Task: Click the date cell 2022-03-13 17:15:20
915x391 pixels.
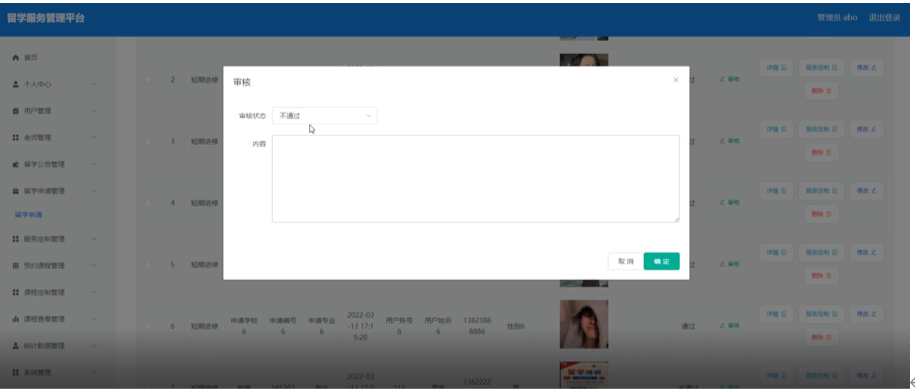Action: (x=361, y=326)
